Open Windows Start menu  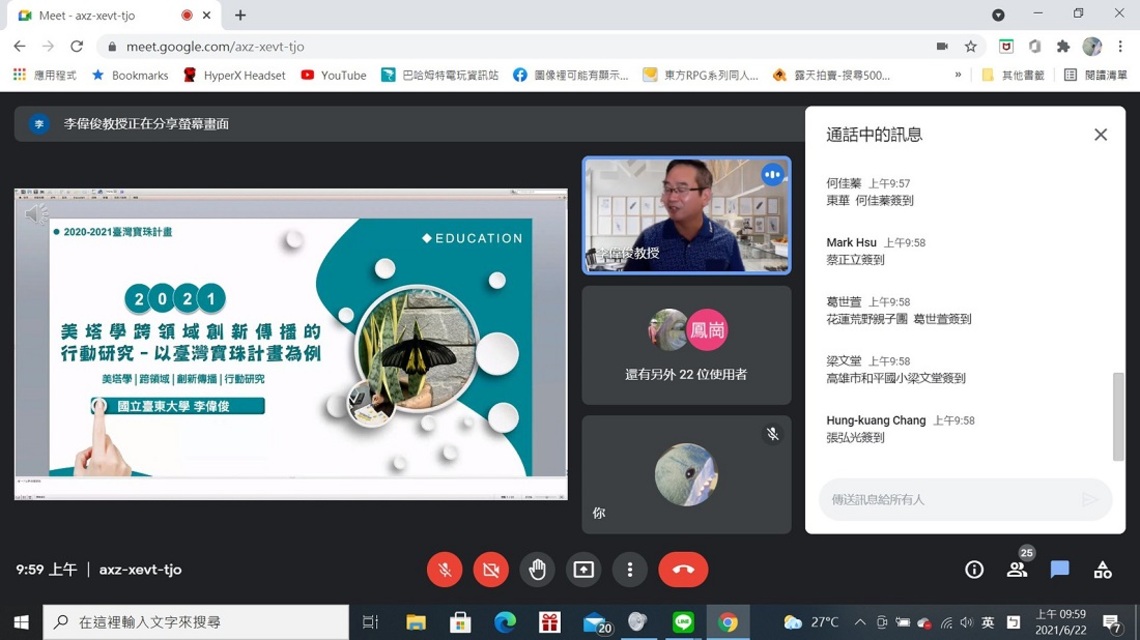(21, 623)
